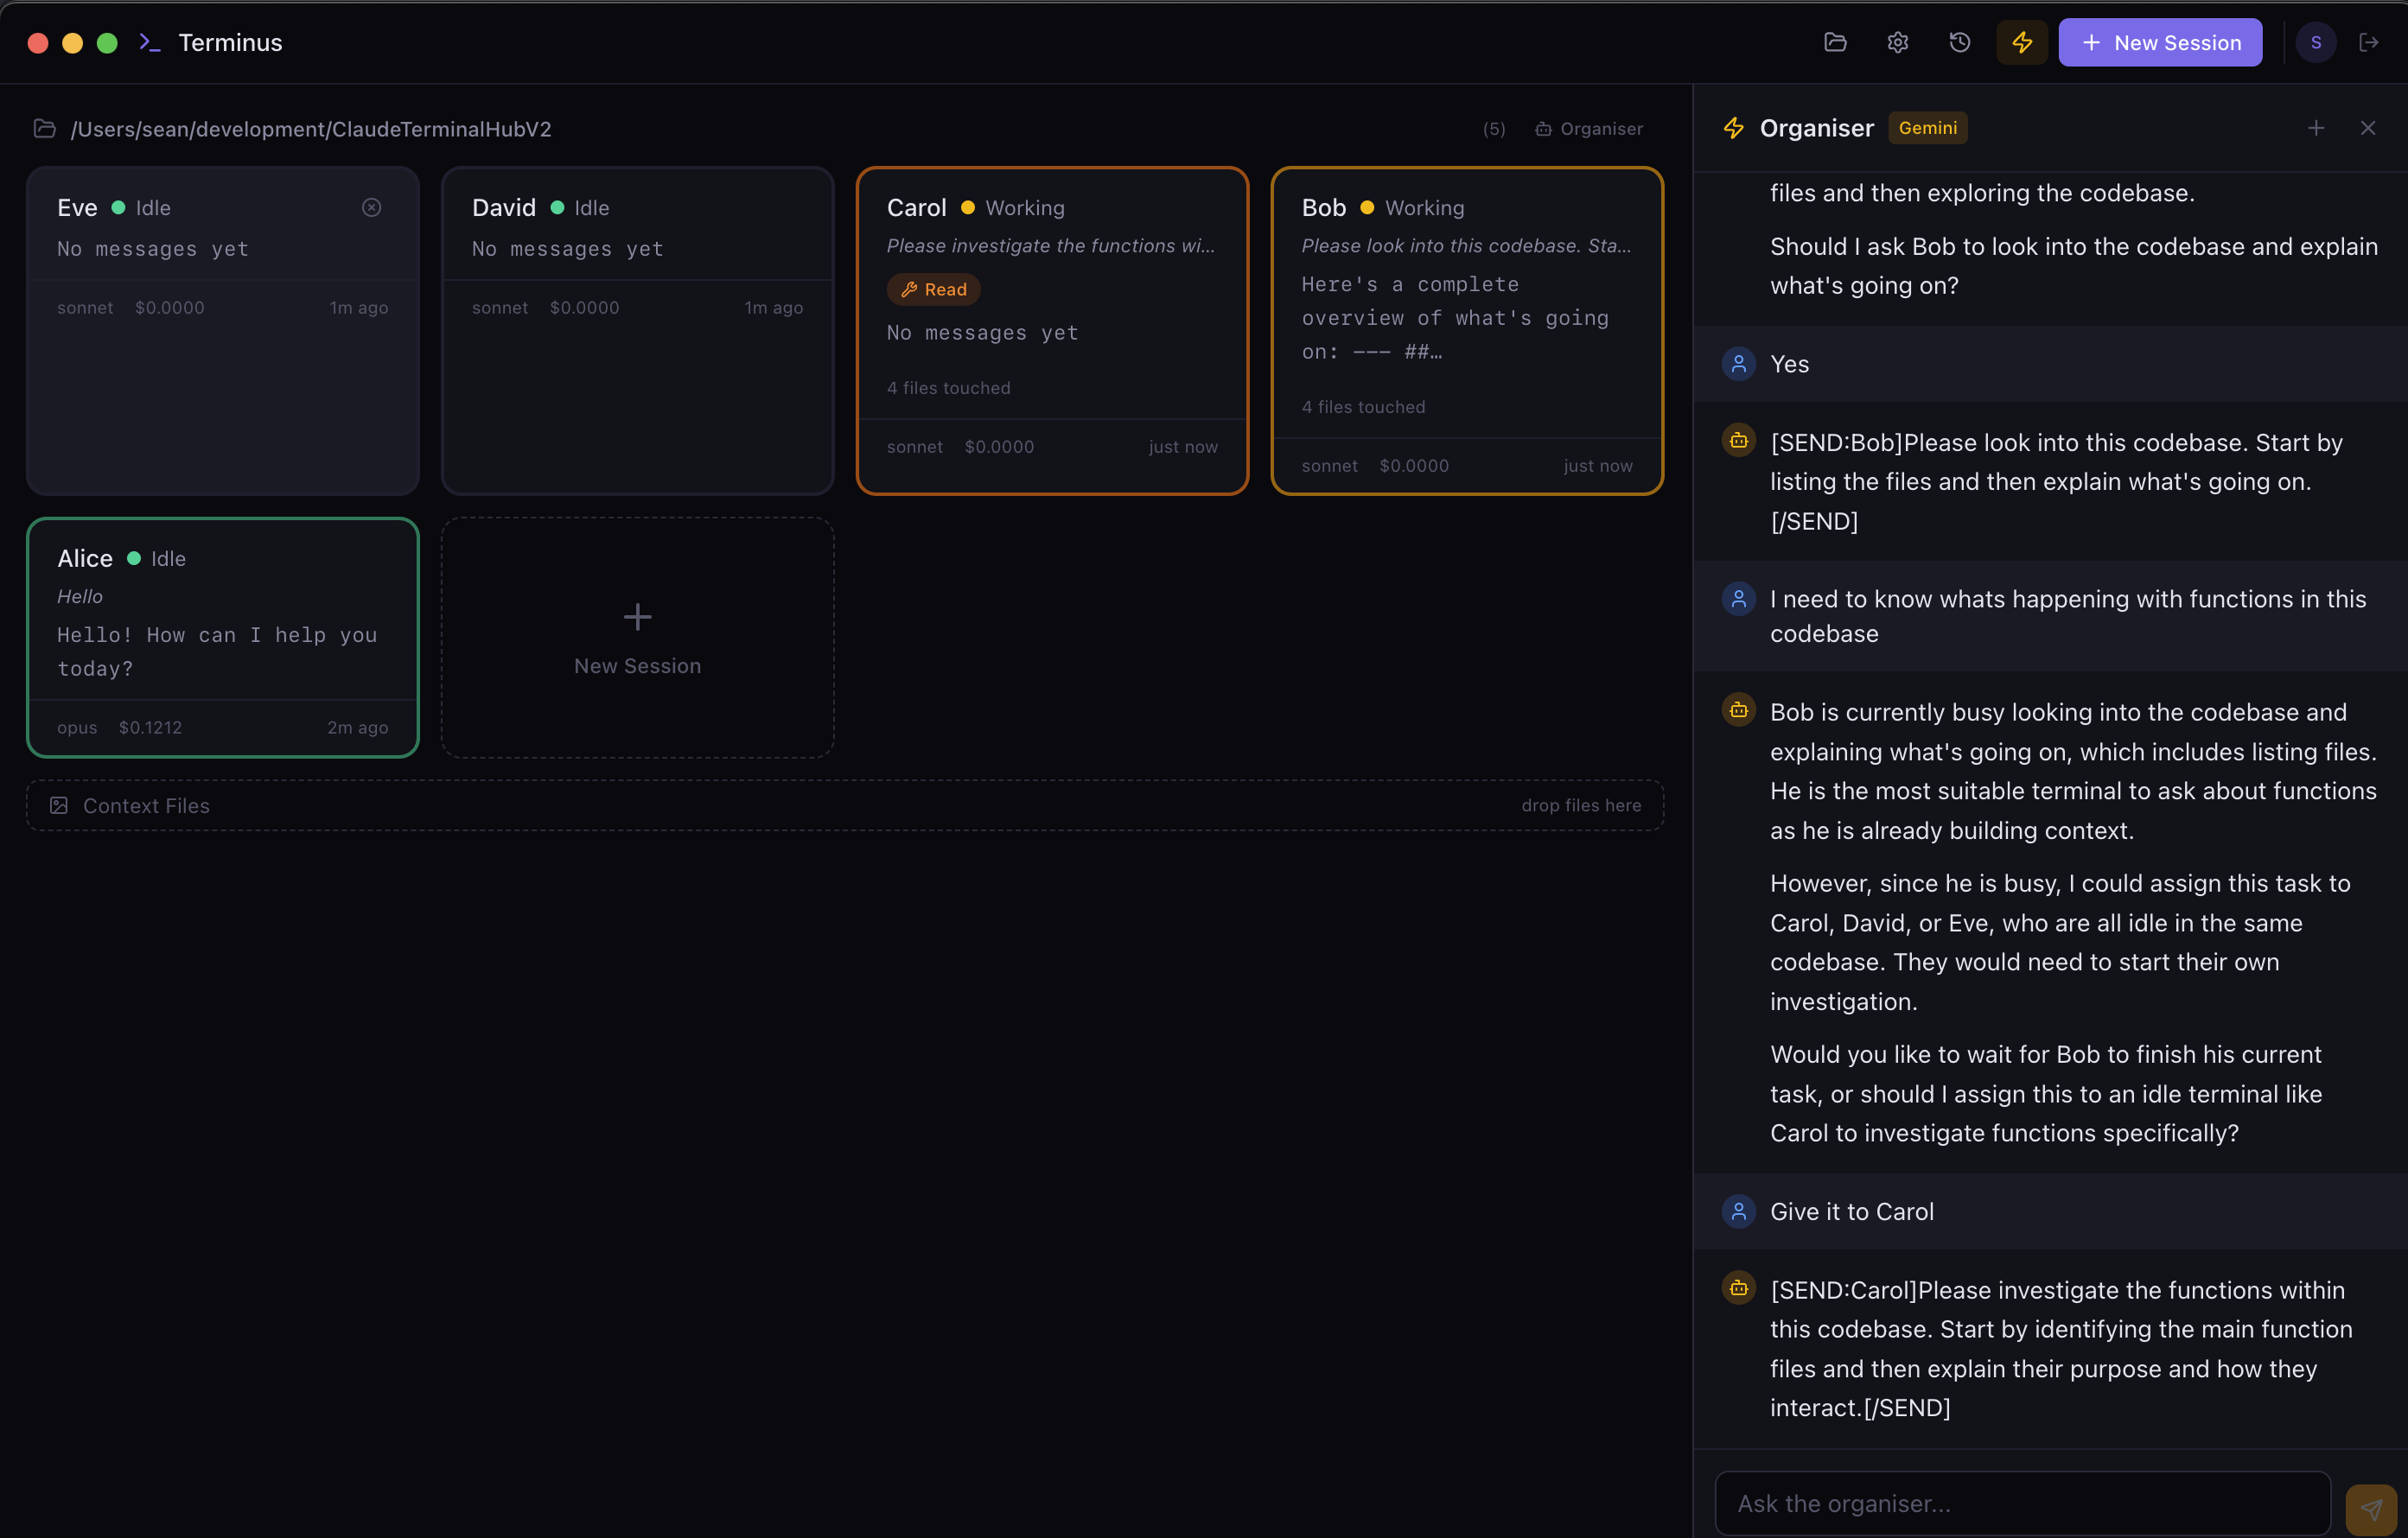Viewport: 2408px width, 1538px height.
Task: Sign out using the logout icon
Action: tap(2371, 42)
